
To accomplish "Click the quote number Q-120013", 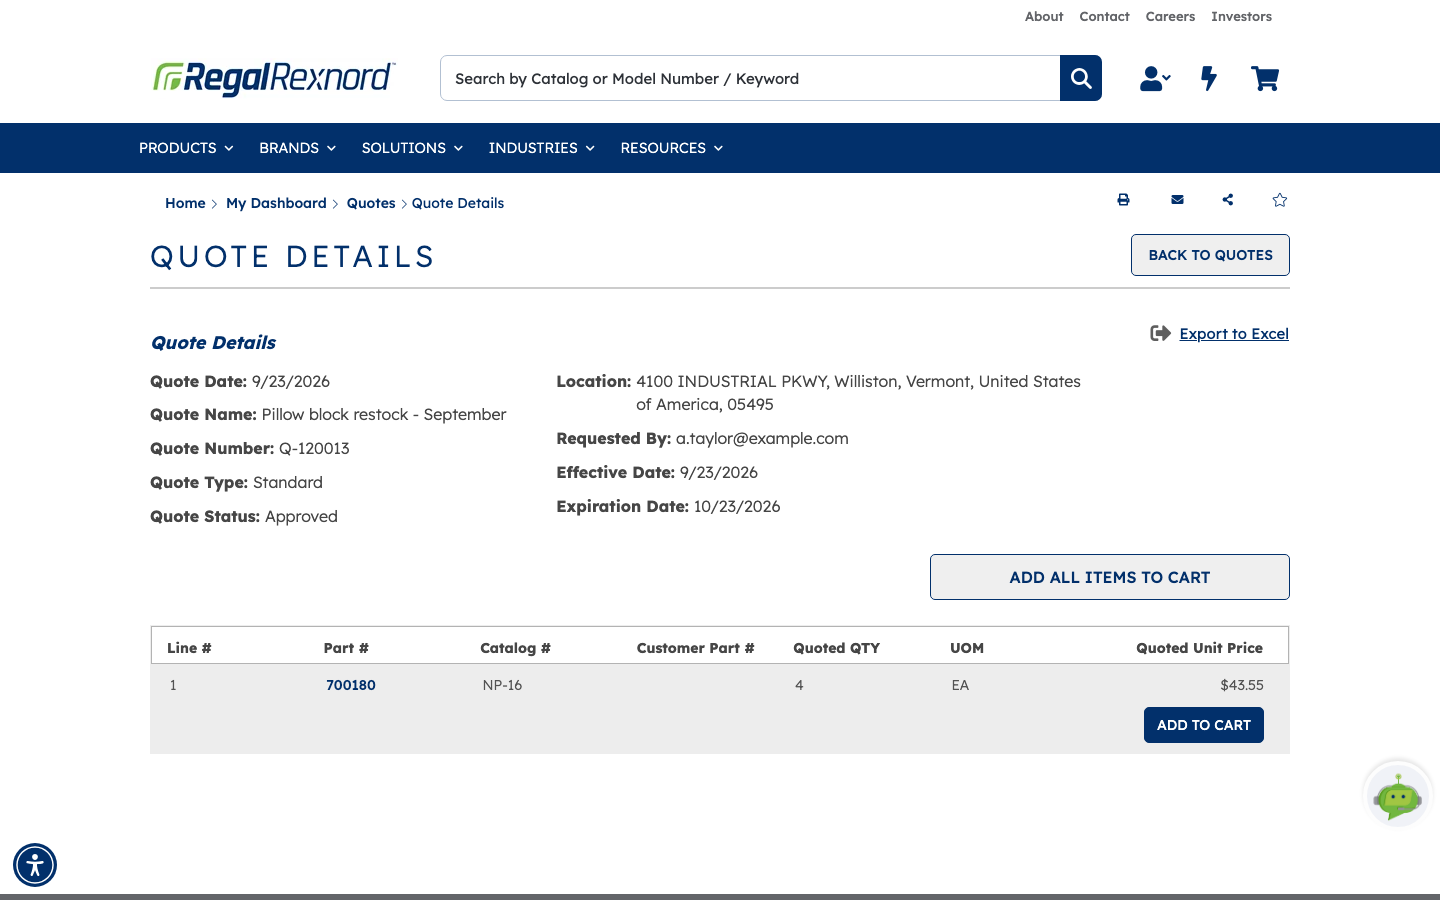I will coord(314,448).
